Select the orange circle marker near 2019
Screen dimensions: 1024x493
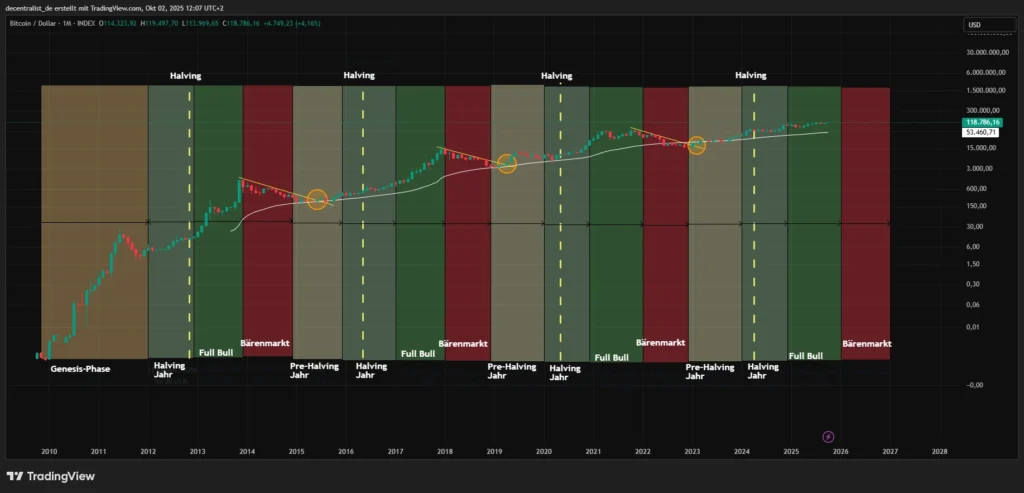pyautogui.click(x=507, y=164)
